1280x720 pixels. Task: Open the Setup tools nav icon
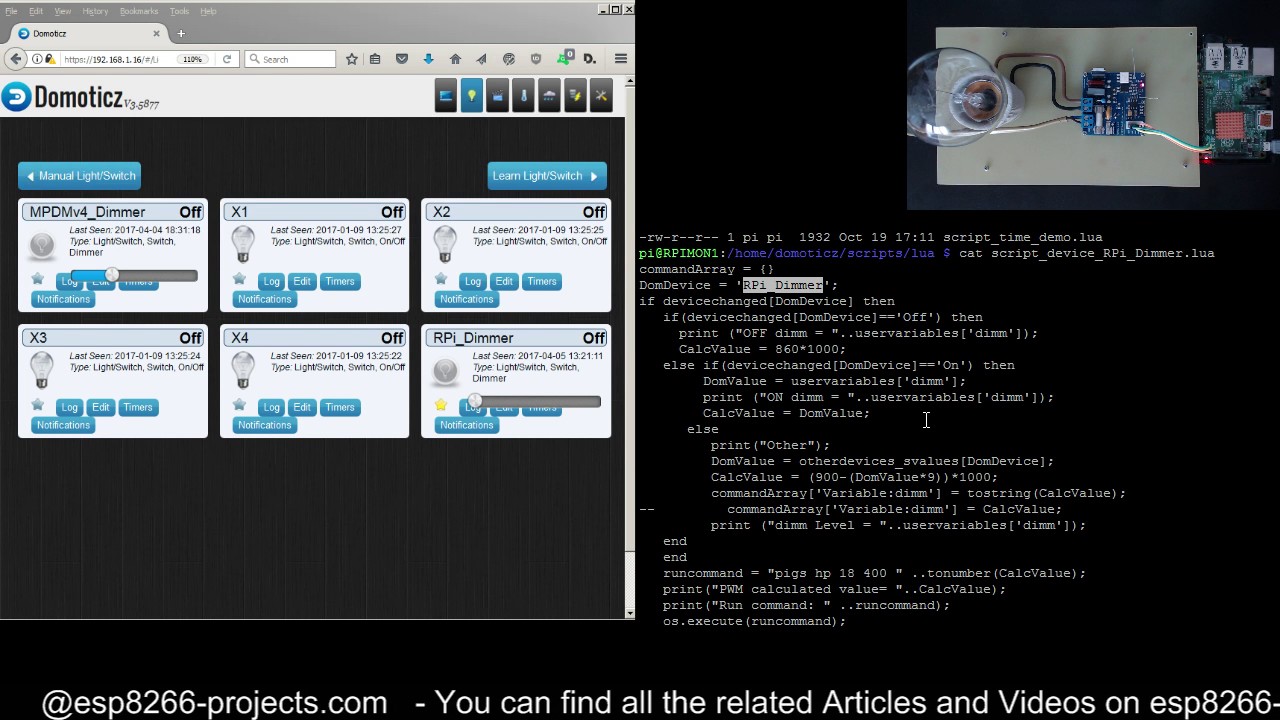[601, 96]
